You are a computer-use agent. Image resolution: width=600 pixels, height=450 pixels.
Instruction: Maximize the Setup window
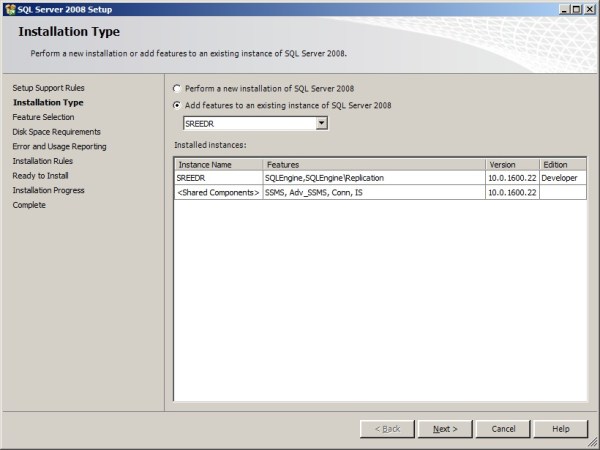pyautogui.click(x=576, y=8)
